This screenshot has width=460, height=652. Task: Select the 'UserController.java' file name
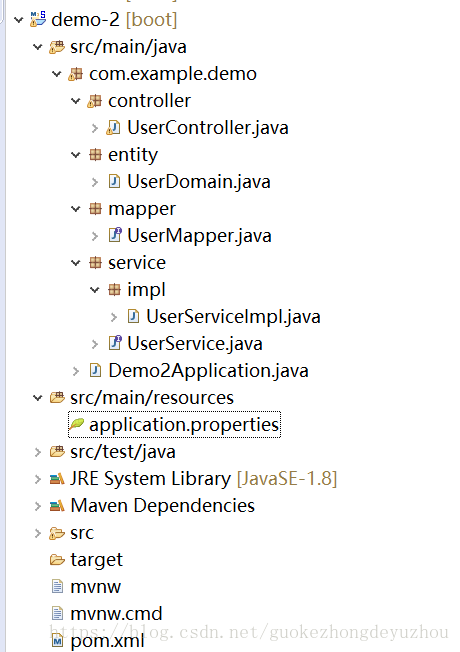pos(208,128)
